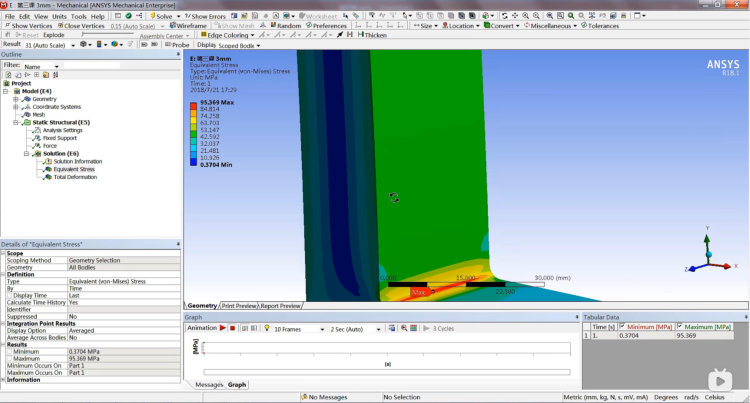Switch to the Report Preview tab
Screen dimensions: 750x403
click(281, 305)
